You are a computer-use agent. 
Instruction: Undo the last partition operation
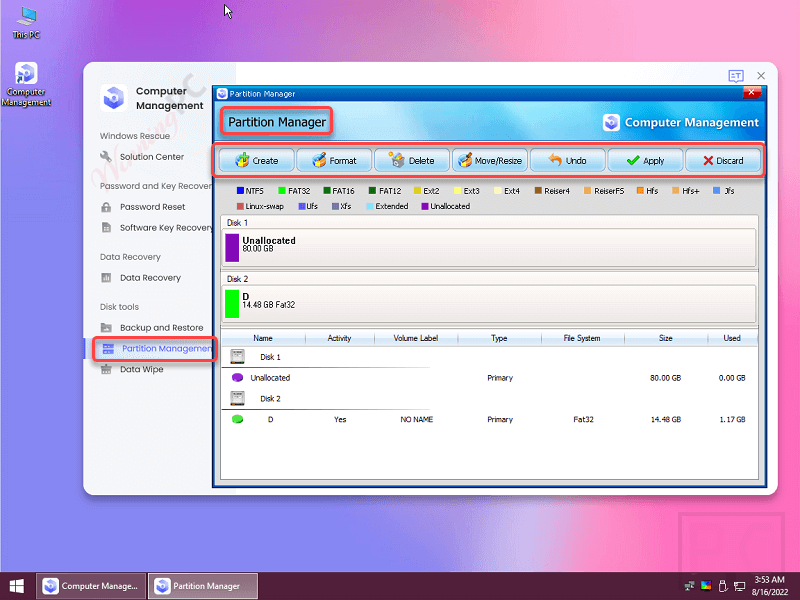[x=567, y=160]
